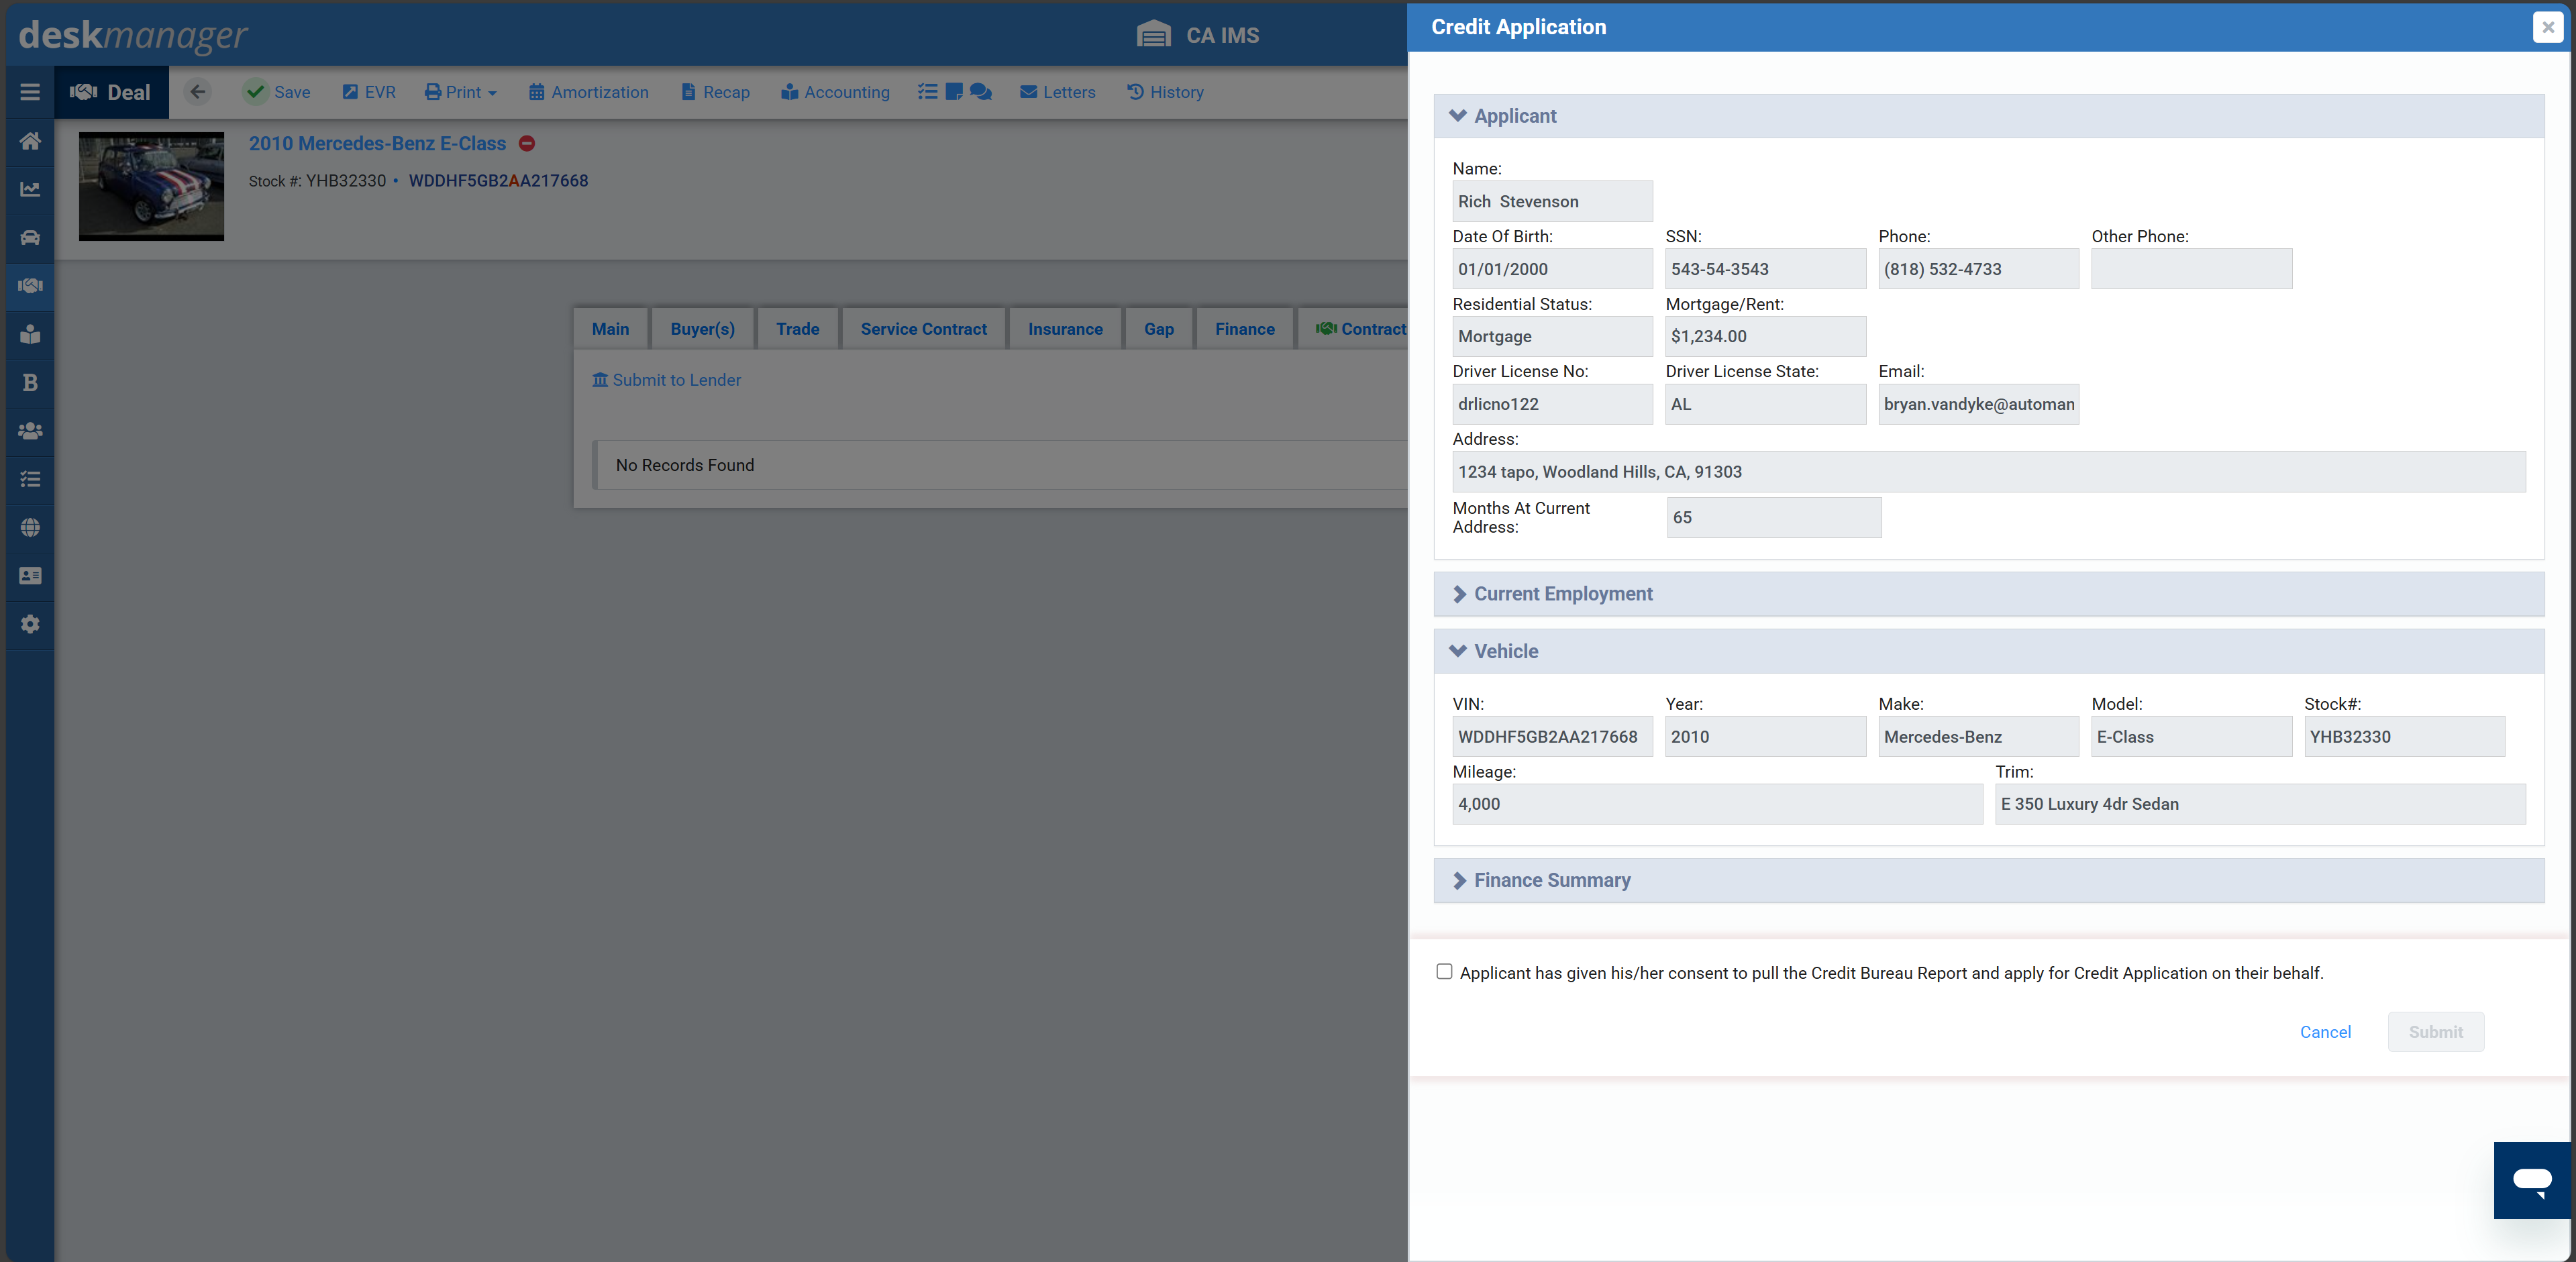Image resolution: width=2576 pixels, height=1262 pixels.
Task: Click the Date Of Birth field
Action: click(x=1552, y=269)
